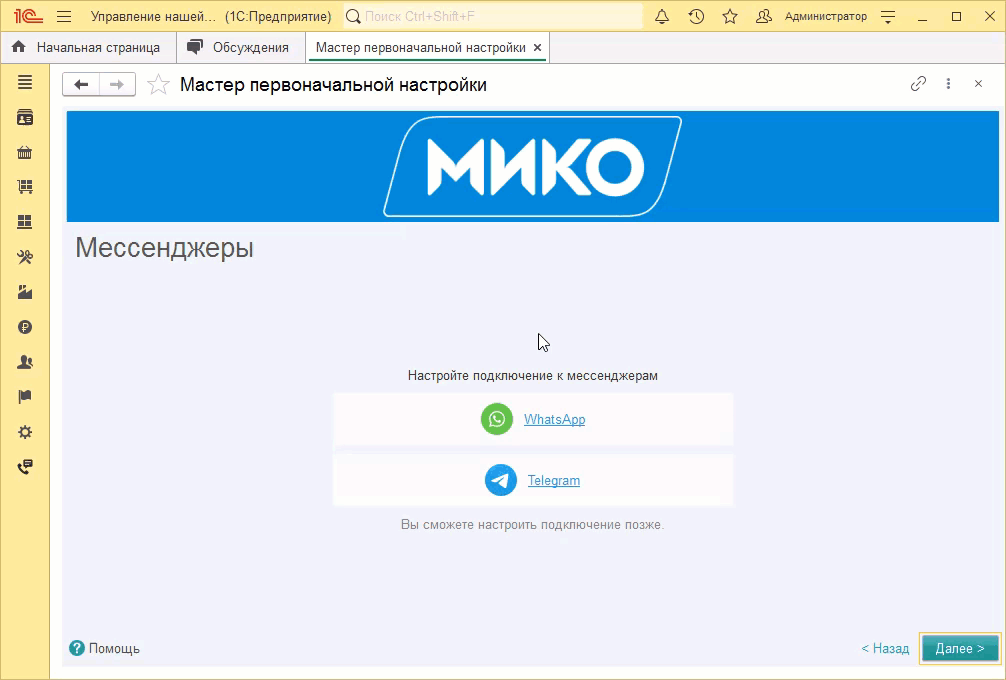This screenshot has width=1006, height=680.
Task: Open the sidebar sections hamburger menu
Action: pos(26,83)
